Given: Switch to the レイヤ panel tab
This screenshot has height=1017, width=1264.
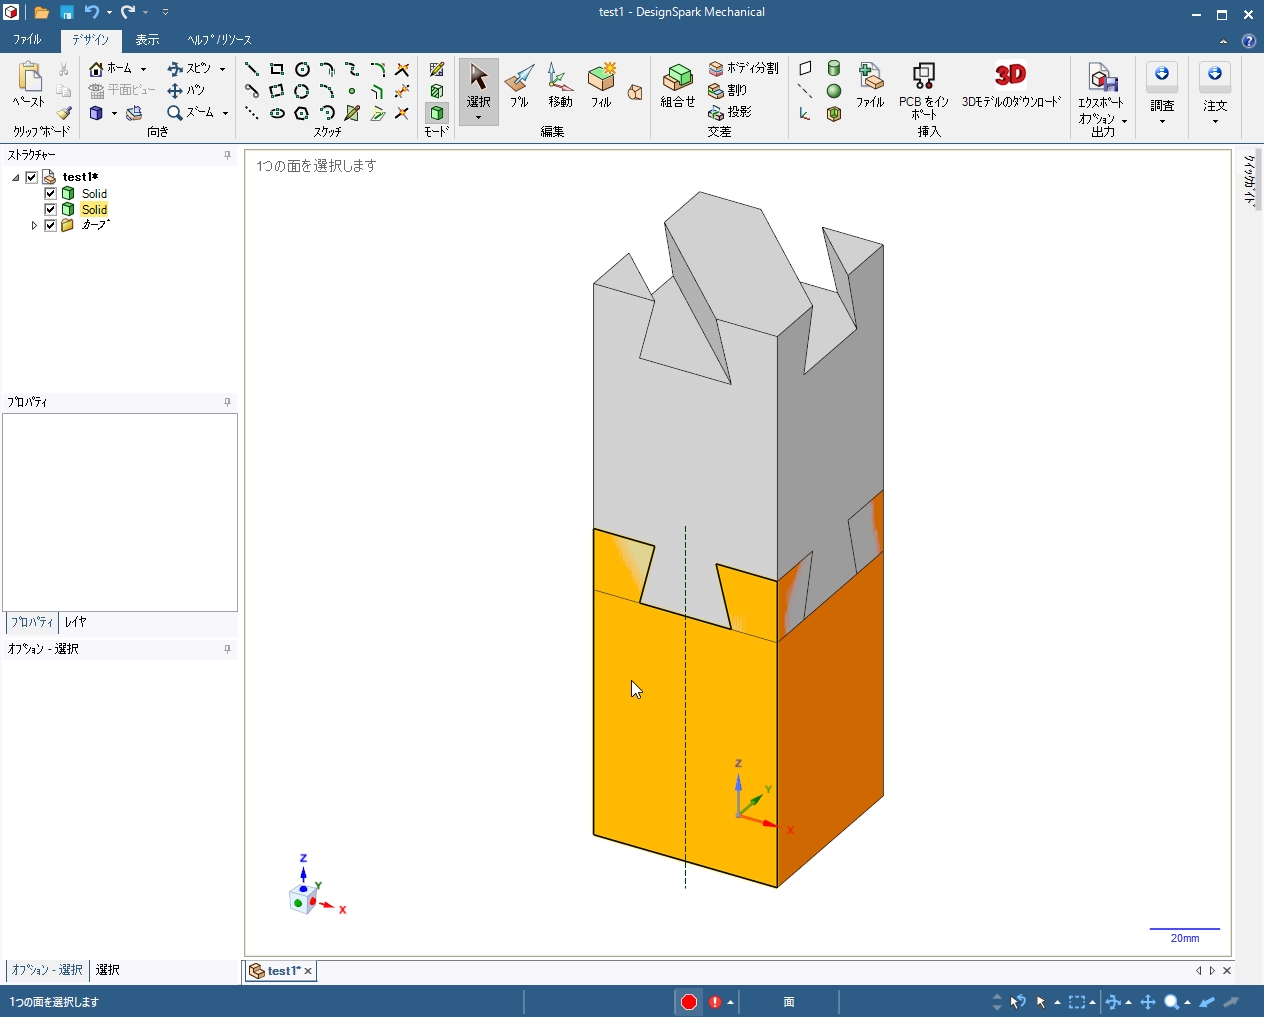Looking at the screenshot, I should [76, 622].
